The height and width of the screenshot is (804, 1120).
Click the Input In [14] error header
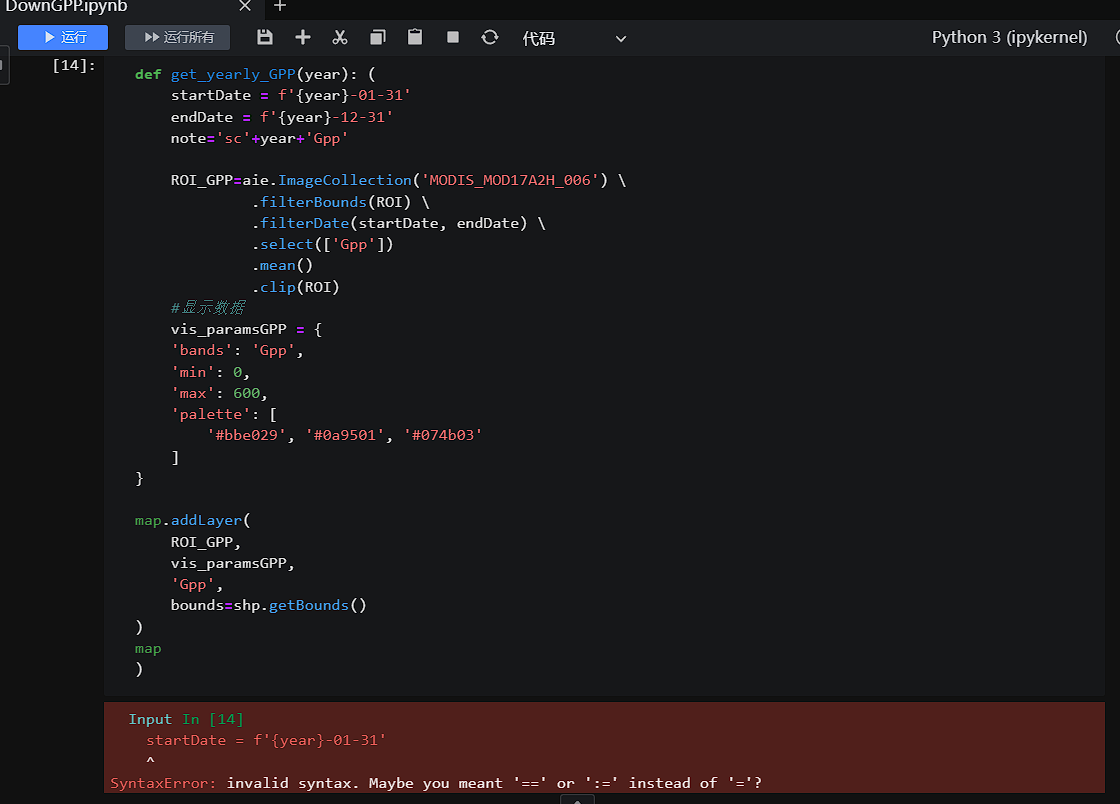coord(186,719)
